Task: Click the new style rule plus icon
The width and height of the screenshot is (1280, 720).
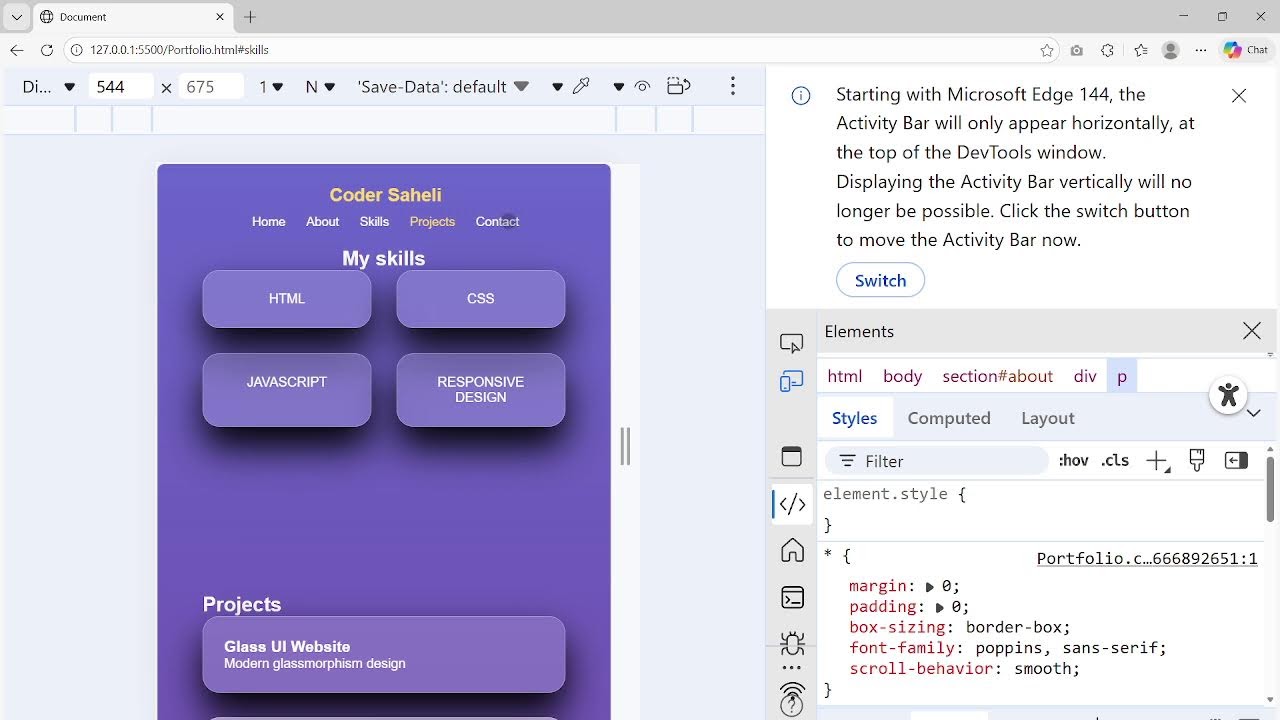Action: click(x=1157, y=461)
